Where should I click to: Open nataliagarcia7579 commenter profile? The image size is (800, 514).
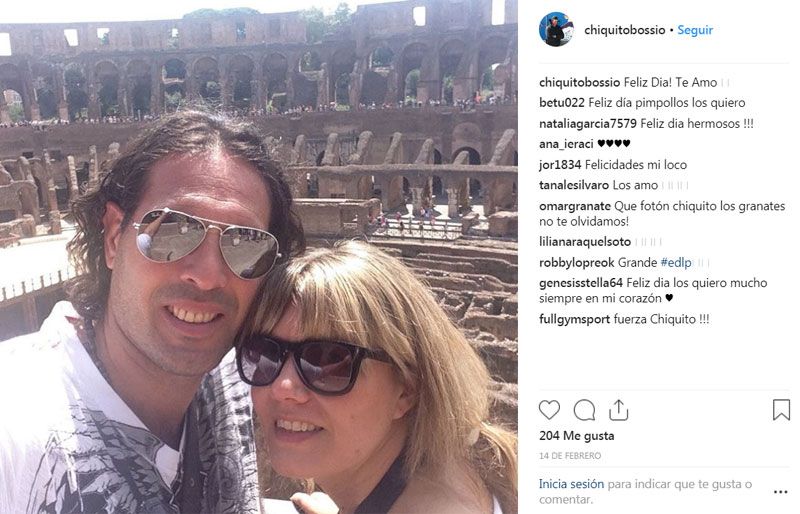(x=588, y=124)
